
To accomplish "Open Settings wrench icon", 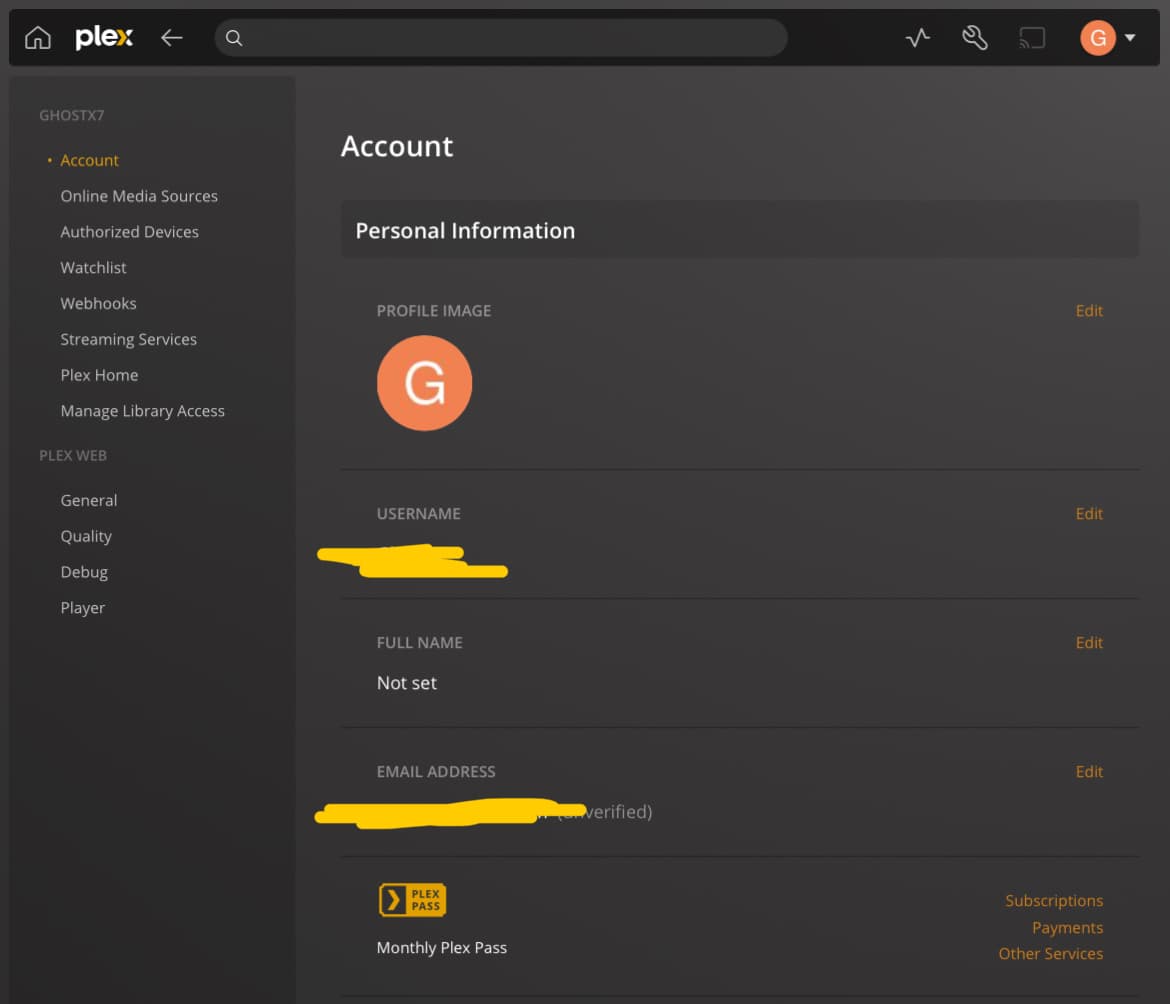I will coord(975,37).
